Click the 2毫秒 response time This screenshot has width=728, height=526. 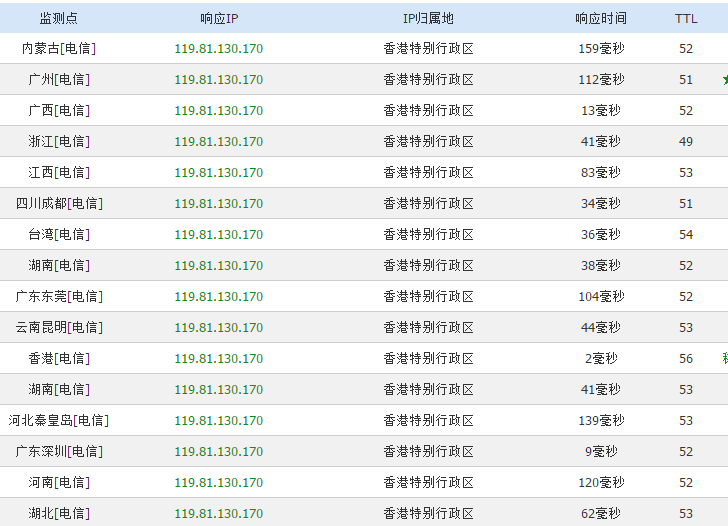(x=601, y=358)
